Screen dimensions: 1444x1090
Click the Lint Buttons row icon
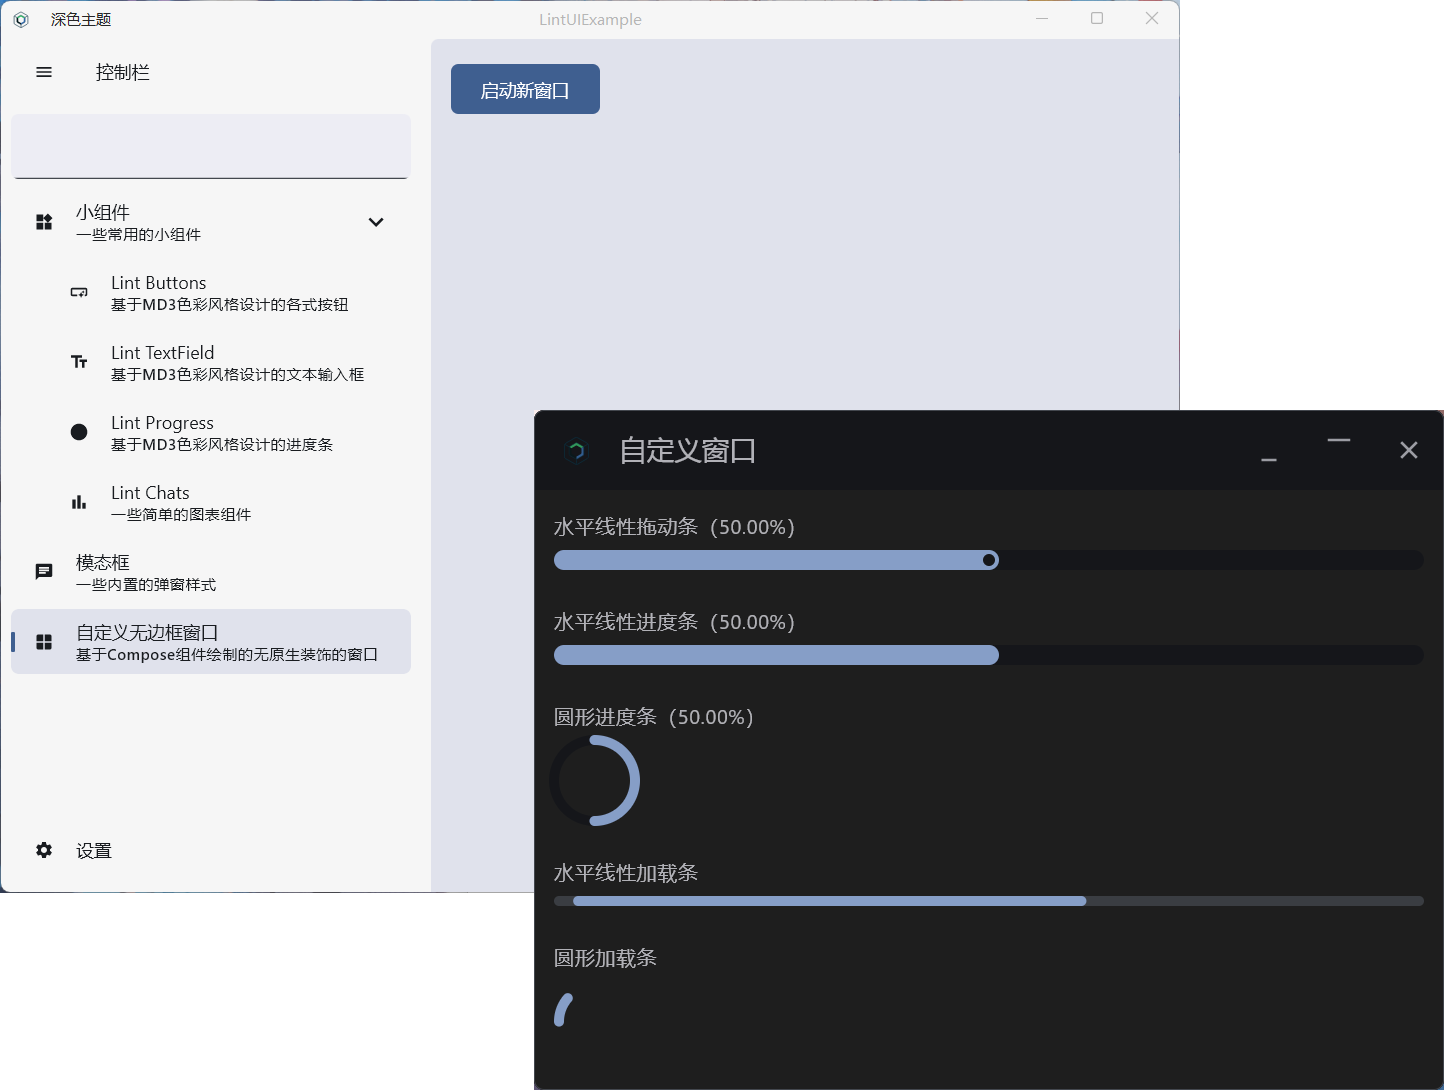(79, 292)
